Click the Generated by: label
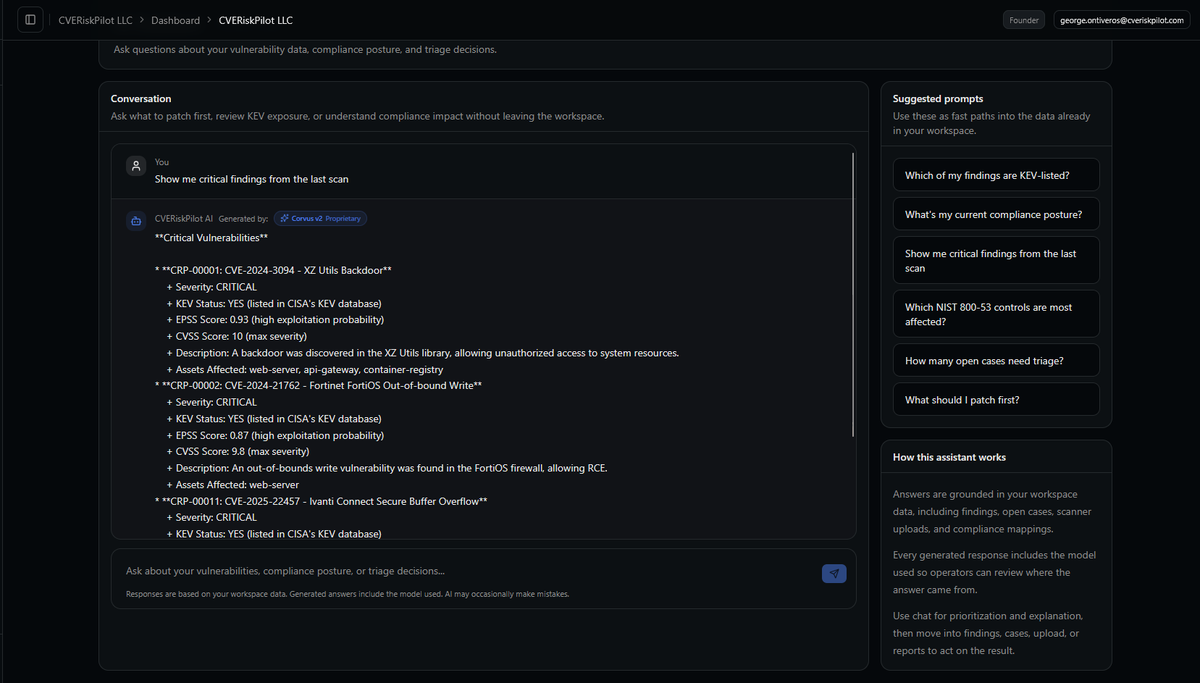1200x683 pixels. [x=243, y=218]
